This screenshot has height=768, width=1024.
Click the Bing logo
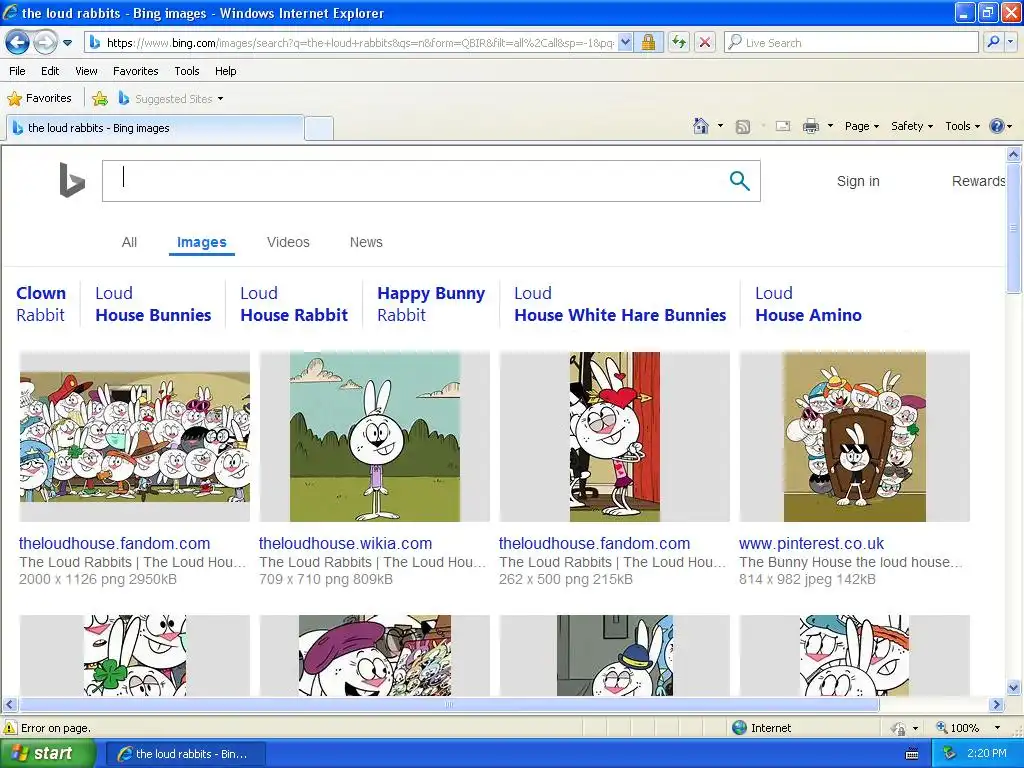72,180
